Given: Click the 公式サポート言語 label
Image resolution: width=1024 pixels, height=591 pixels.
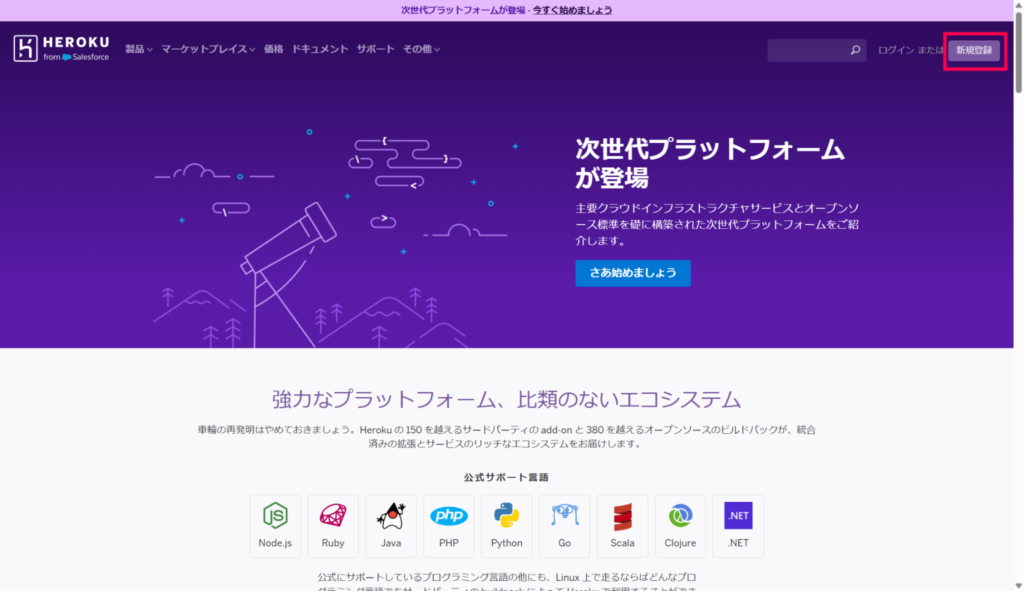Looking at the screenshot, I should [506, 477].
